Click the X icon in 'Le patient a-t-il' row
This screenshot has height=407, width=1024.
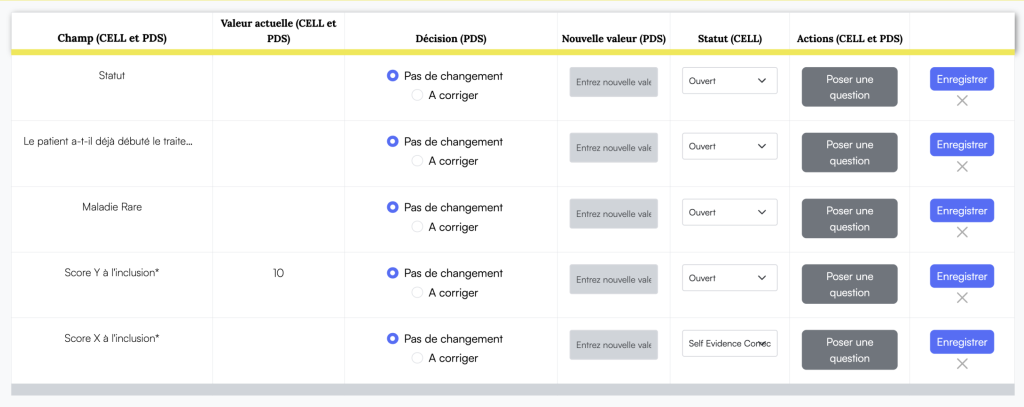click(962, 167)
